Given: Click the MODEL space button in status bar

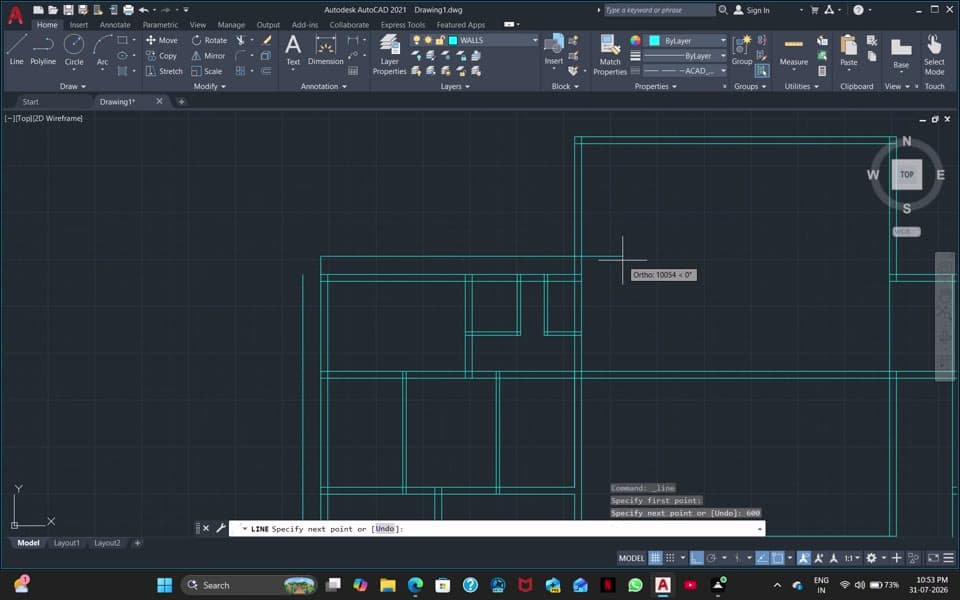Looking at the screenshot, I should coord(631,558).
